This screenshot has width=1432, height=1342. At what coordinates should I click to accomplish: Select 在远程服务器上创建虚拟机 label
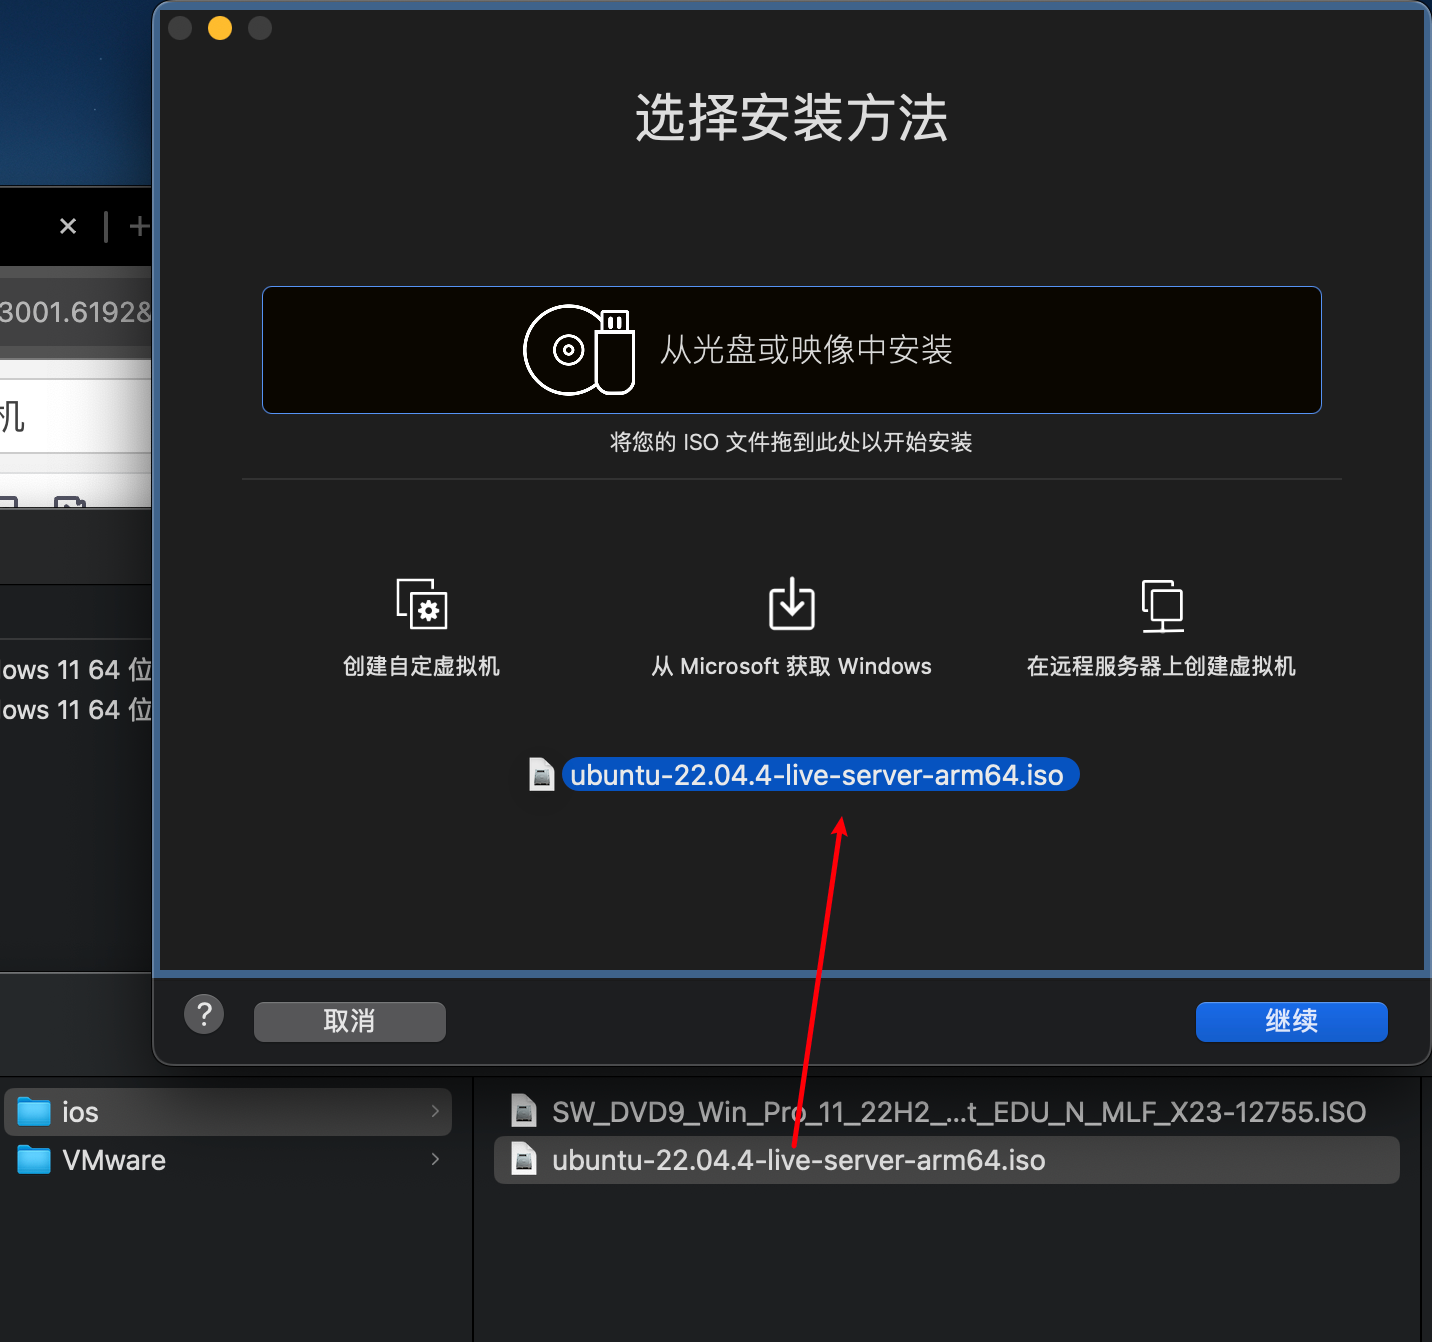(1161, 666)
